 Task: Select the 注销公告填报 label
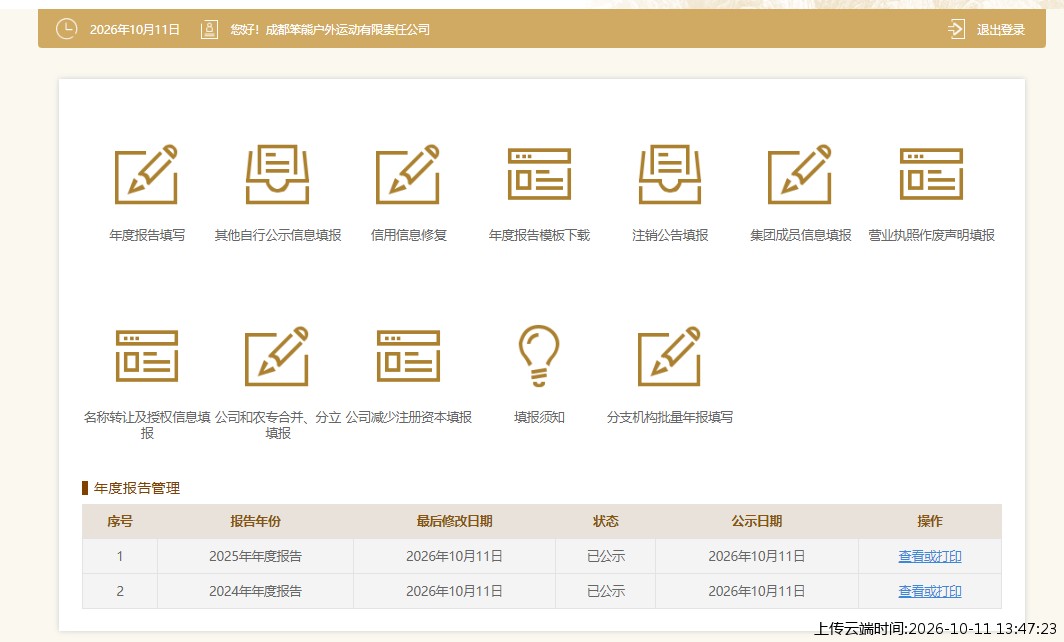click(x=670, y=235)
